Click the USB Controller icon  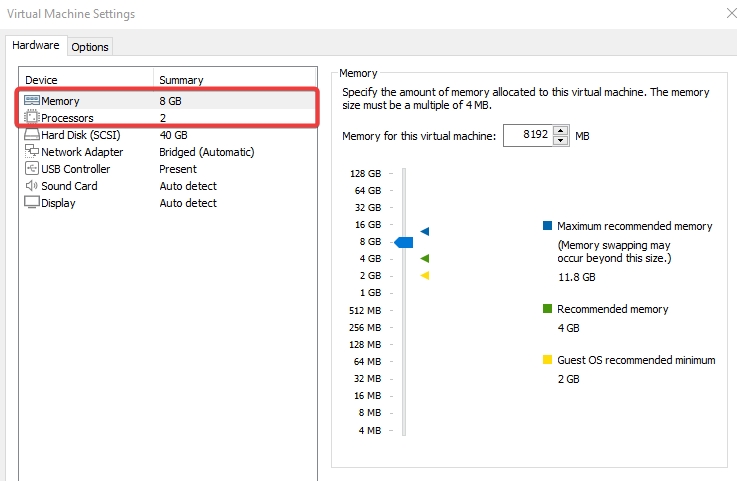(32, 169)
